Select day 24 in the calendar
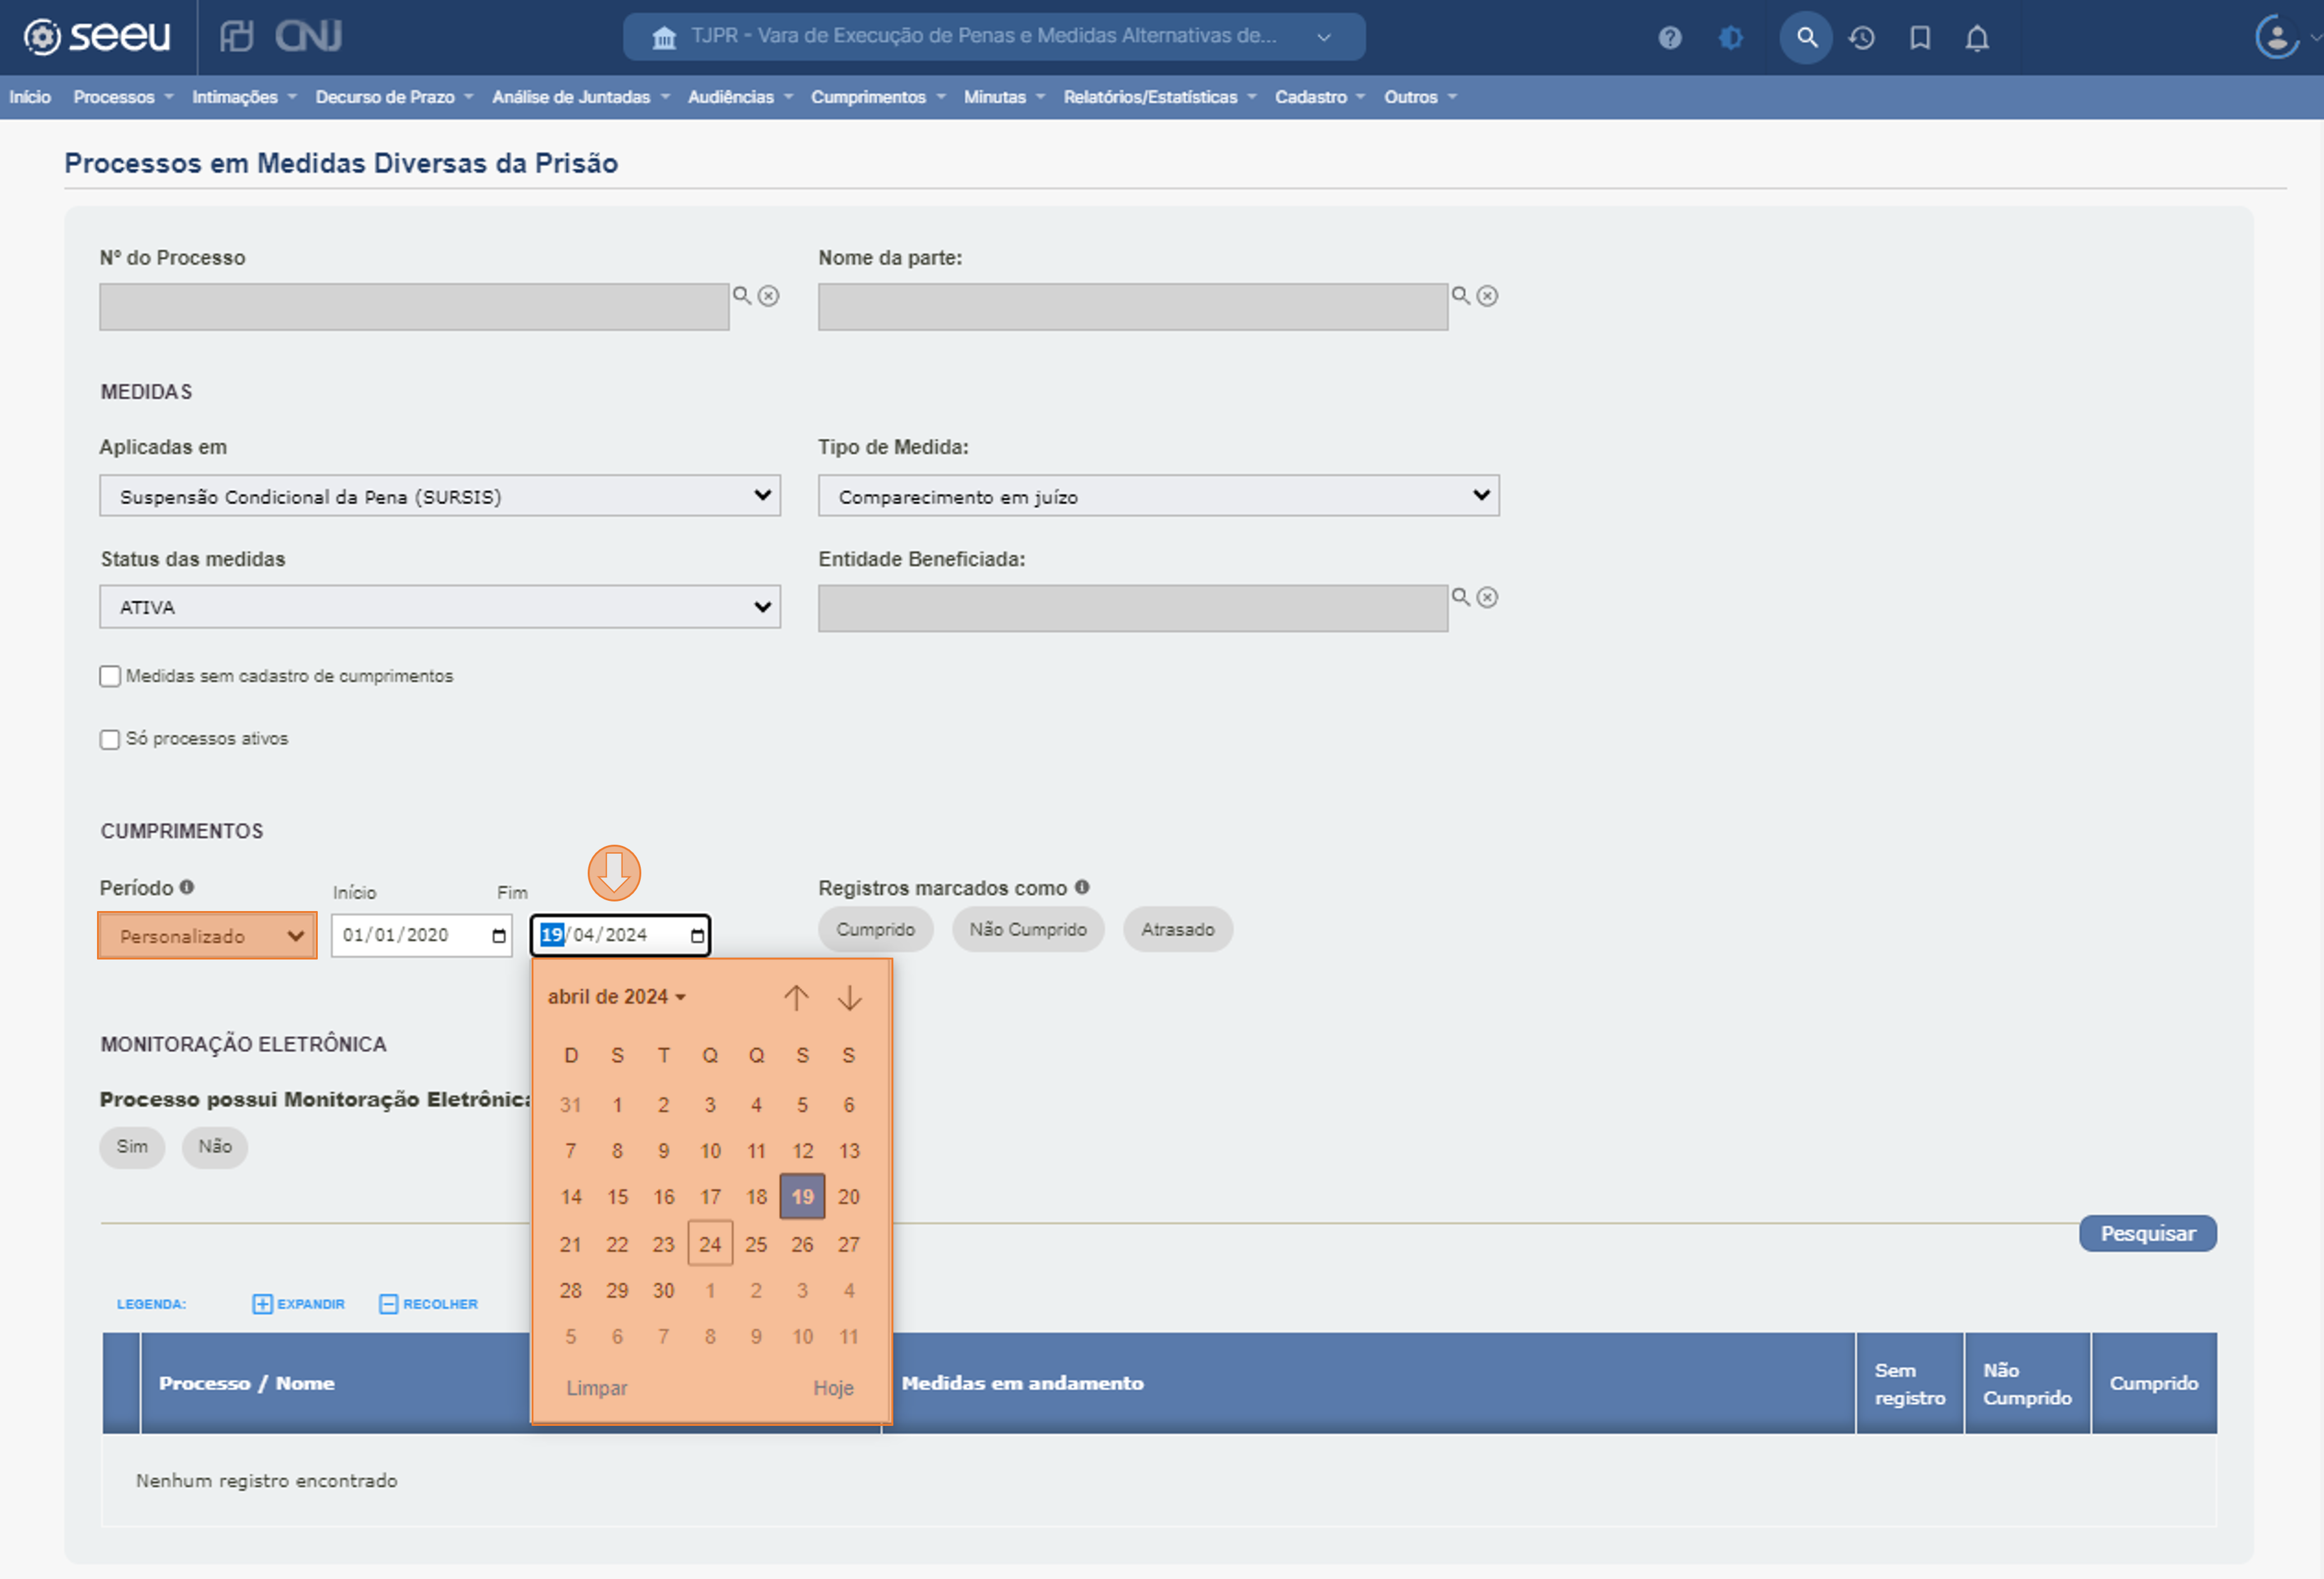The image size is (2324, 1579). click(709, 1243)
